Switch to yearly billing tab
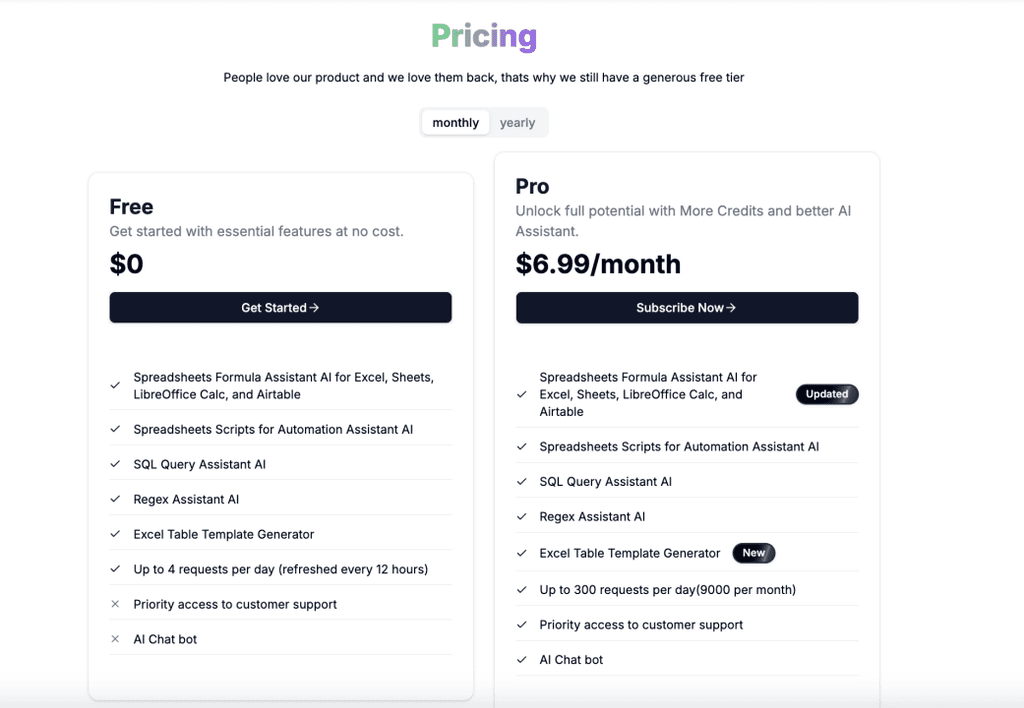Image resolution: width=1024 pixels, height=708 pixels. coord(517,123)
